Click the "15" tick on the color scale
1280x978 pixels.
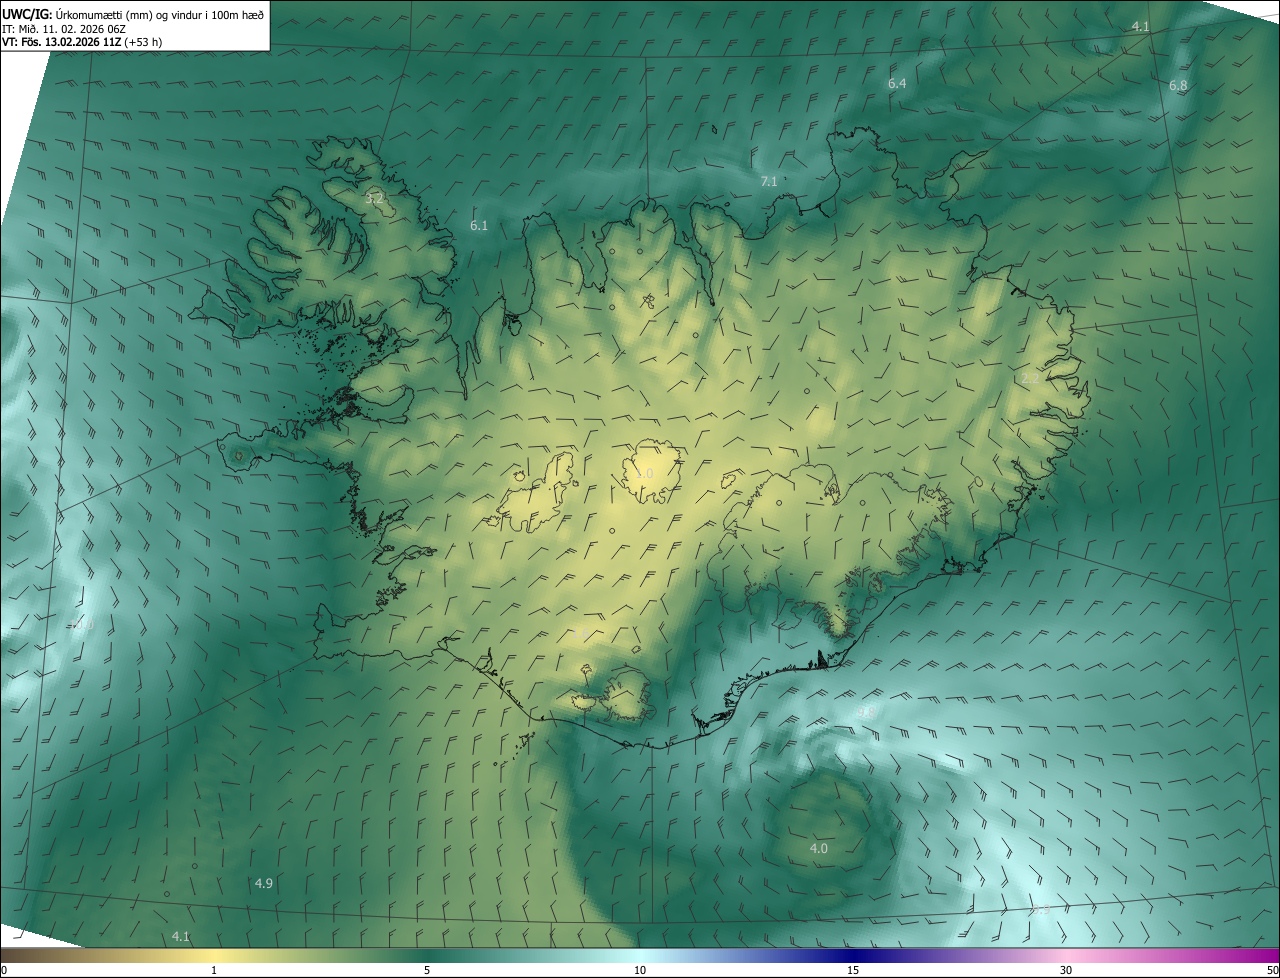pos(853,970)
